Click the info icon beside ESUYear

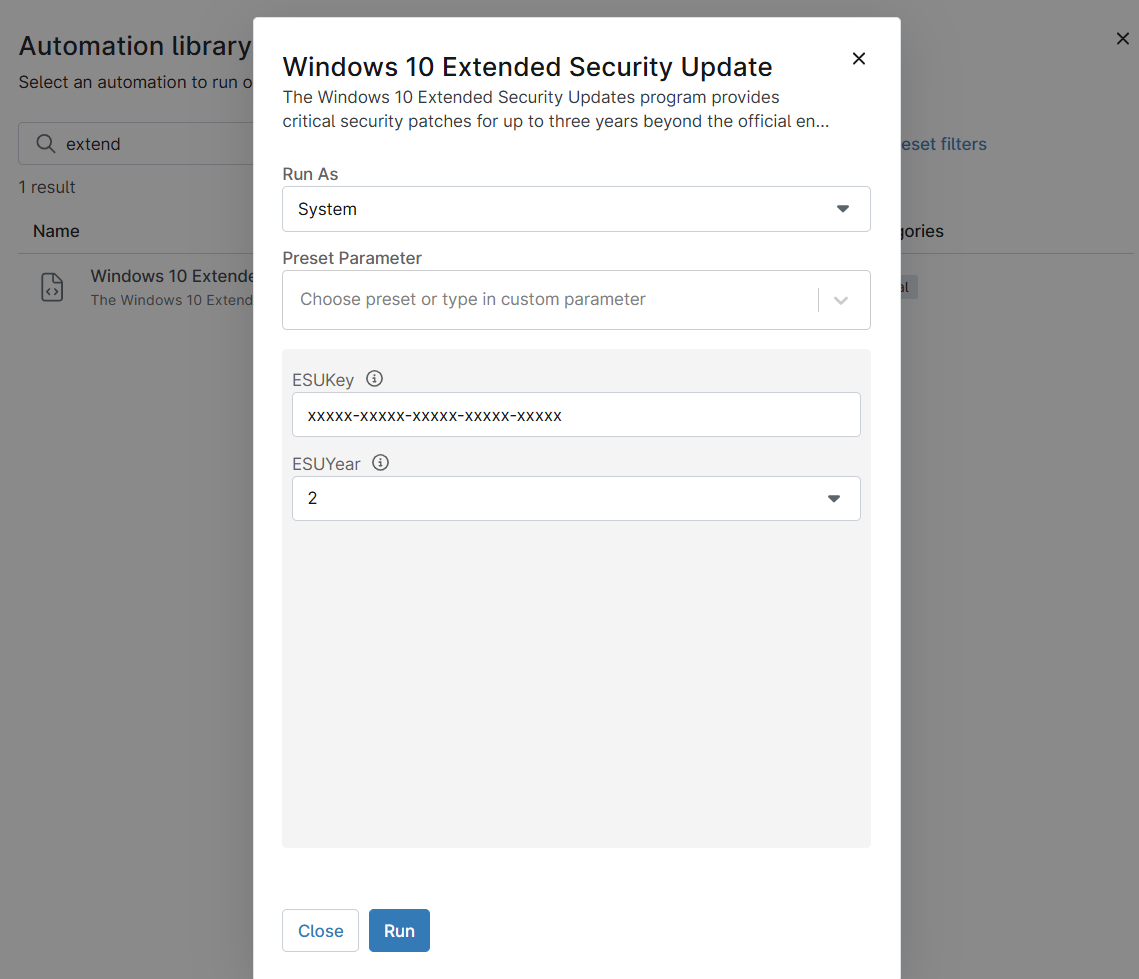380,463
